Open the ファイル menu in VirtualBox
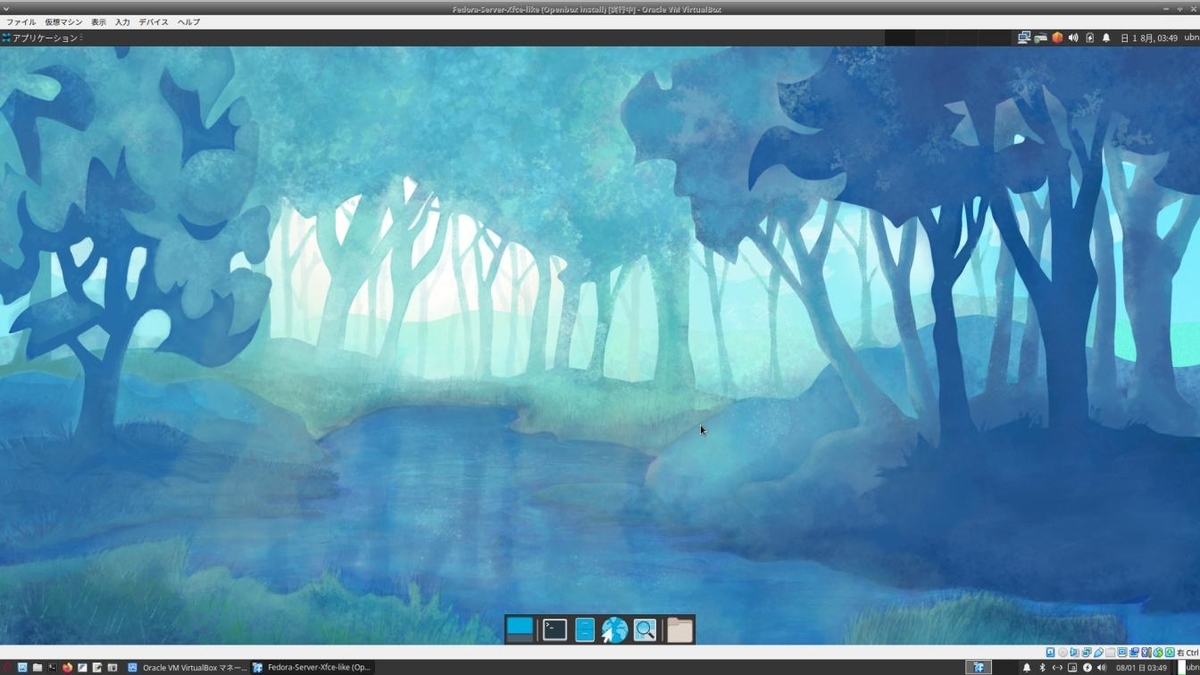This screenshot has height=675, width=1200. (x=21, y=22)
